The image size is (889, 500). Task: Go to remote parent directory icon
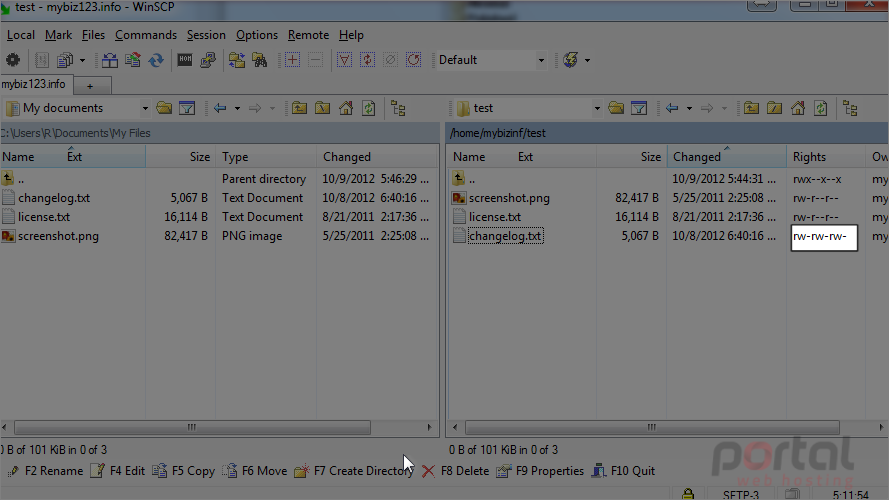[x=751, y=108]
